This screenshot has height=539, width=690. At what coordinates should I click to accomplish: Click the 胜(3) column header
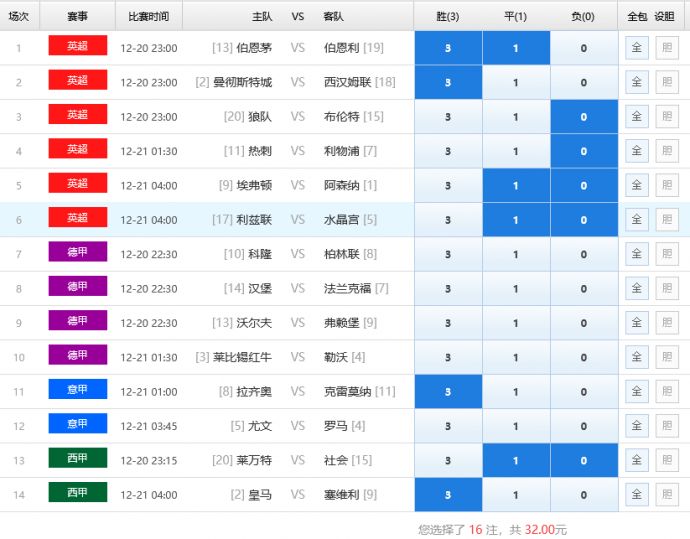(x=447, y=17)
